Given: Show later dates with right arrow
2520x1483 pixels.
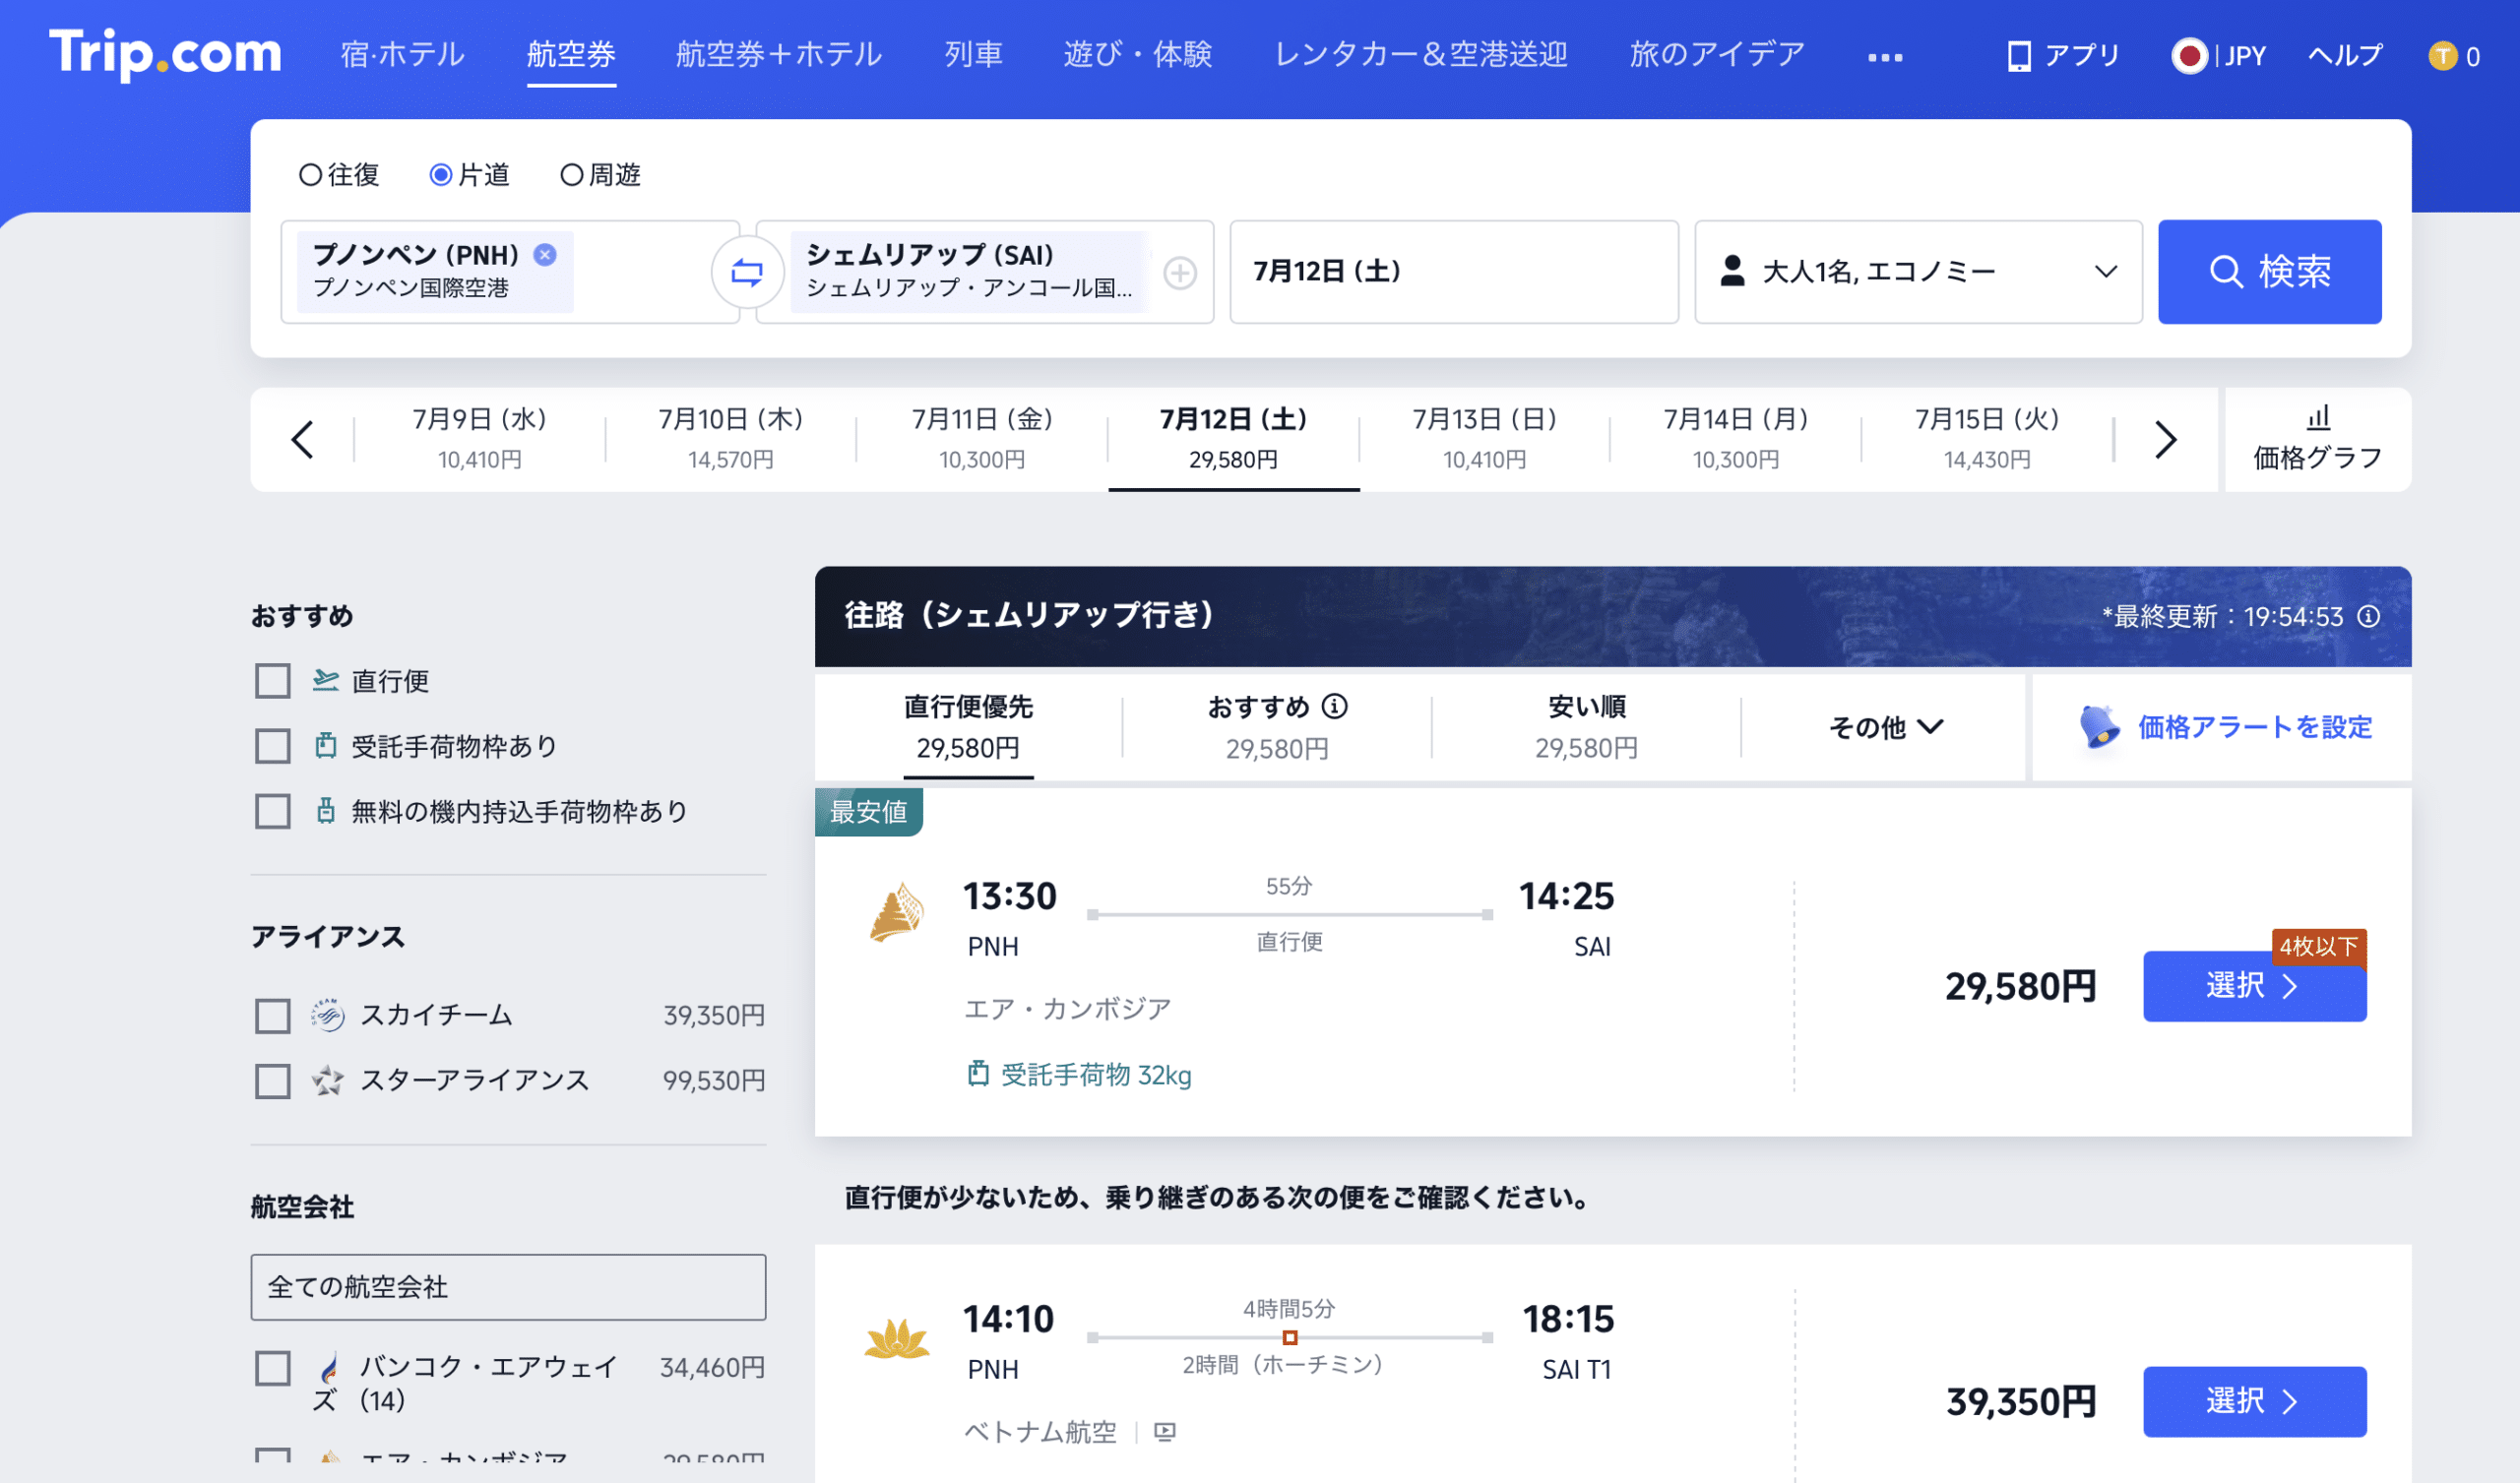Looking at the screenshot, I should coord(2165,440).
